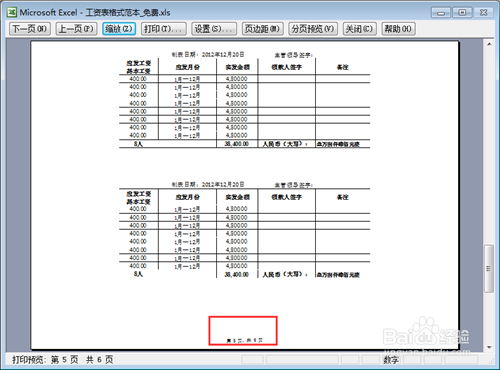500x370 pixels.
Task: Show margins with 页边距 button
Action: click(x=262, y=29)
